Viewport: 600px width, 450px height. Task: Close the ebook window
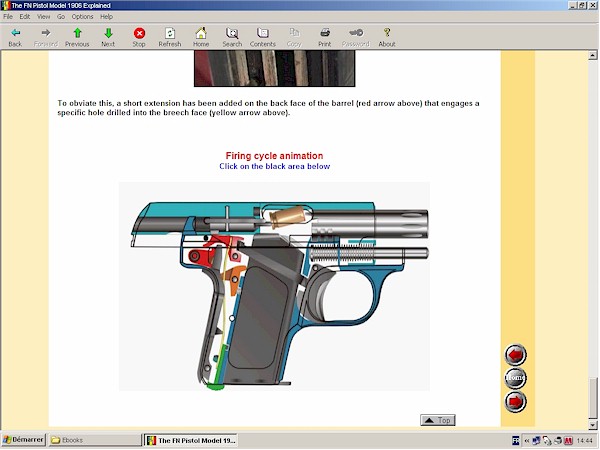(x=593, y=5)
